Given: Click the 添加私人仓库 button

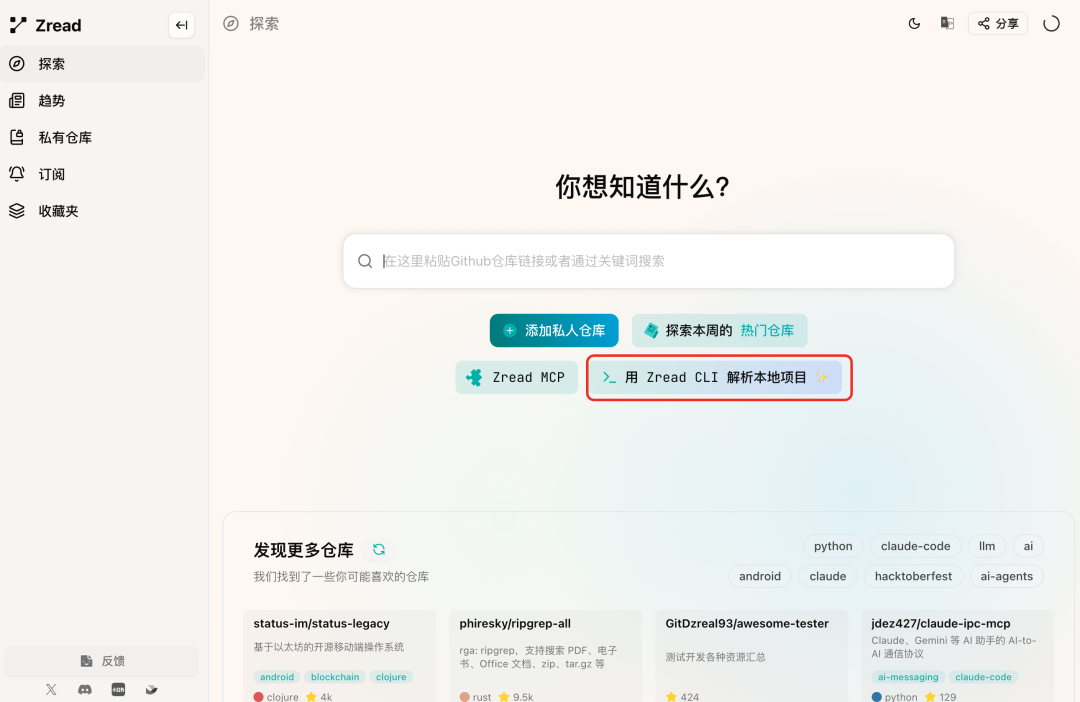Looking at the screenshot, I should click(x=554, y=330).
